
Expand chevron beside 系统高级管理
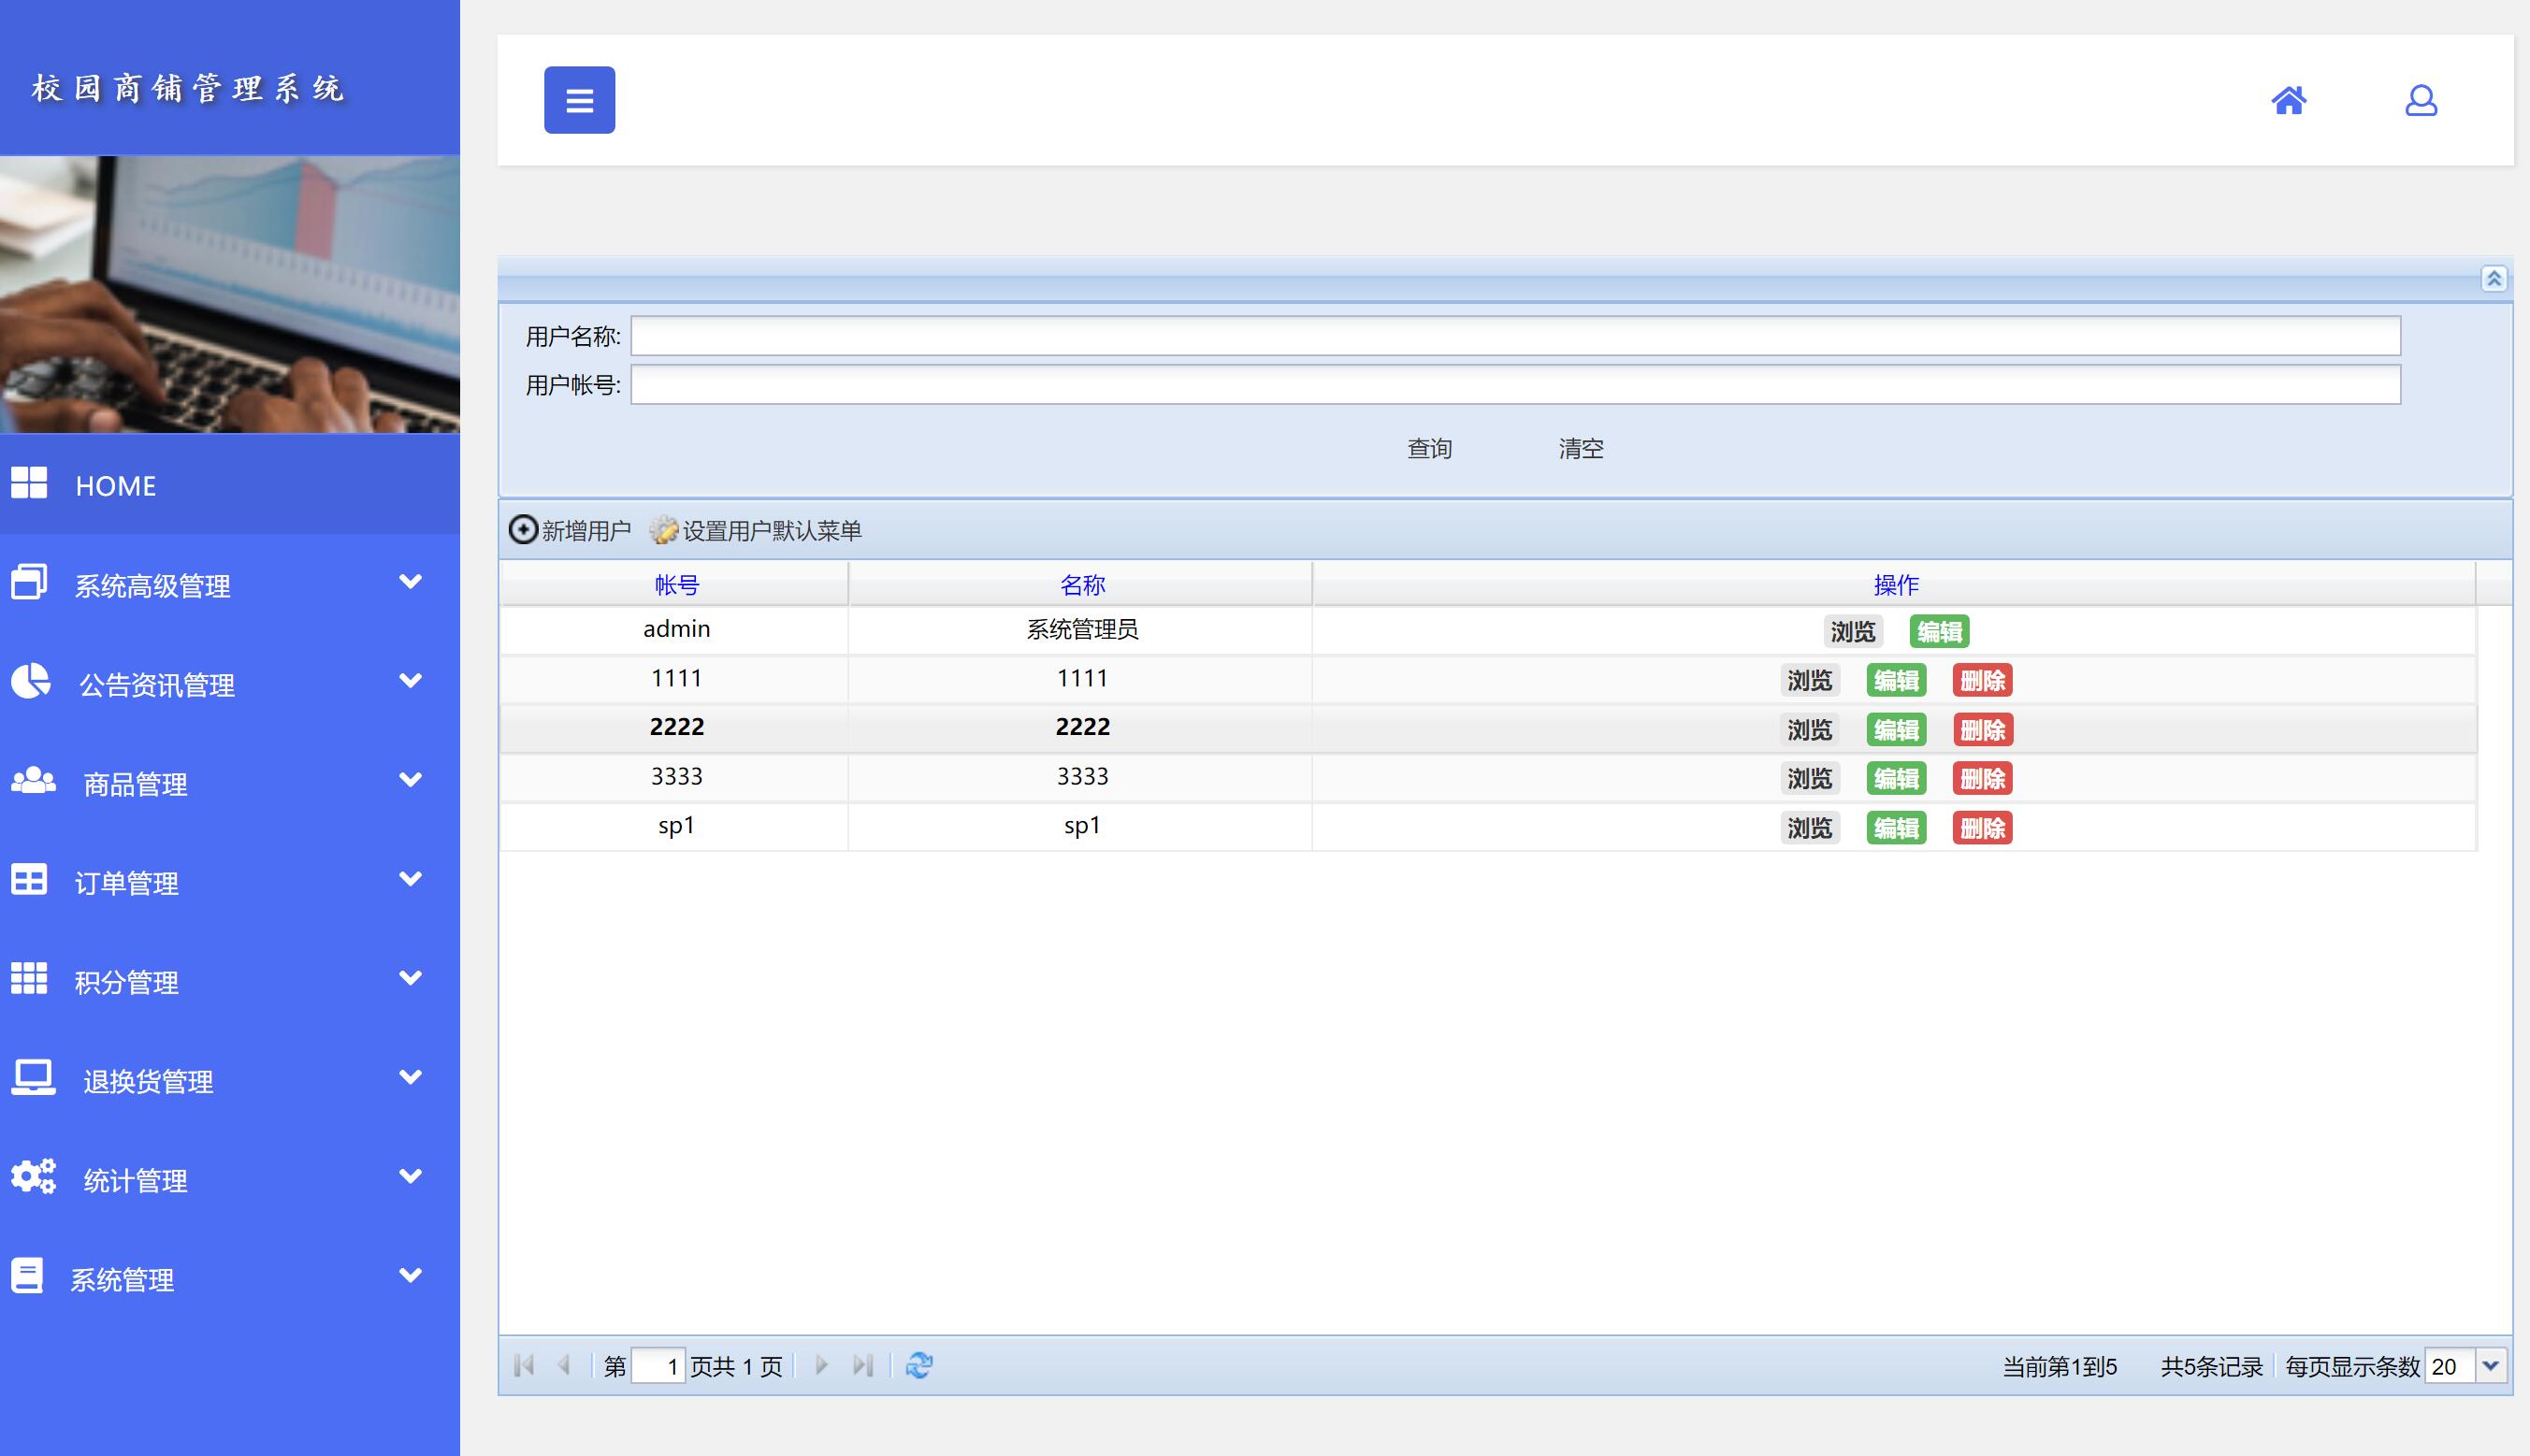(410, 581)
